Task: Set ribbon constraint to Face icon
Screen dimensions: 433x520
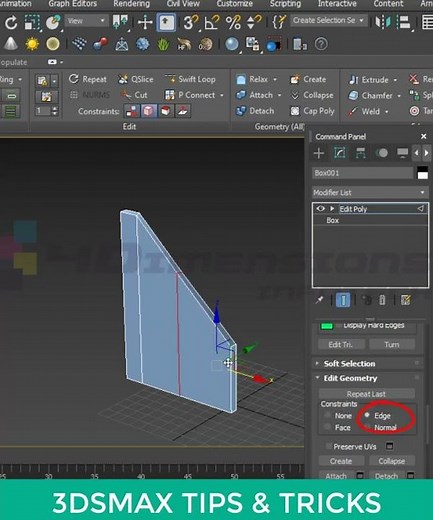Action: click(166, 111)
